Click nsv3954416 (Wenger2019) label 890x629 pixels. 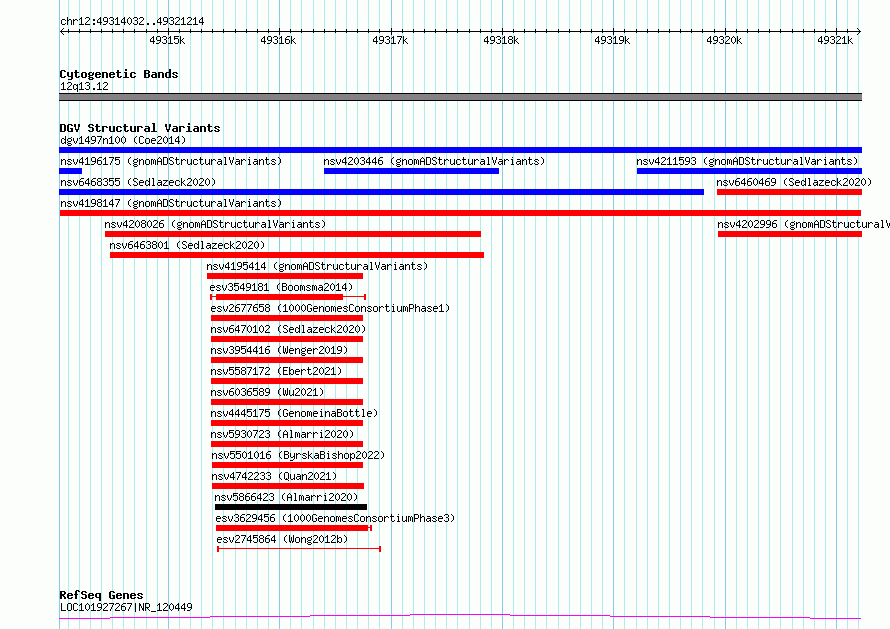coord(279,350)
